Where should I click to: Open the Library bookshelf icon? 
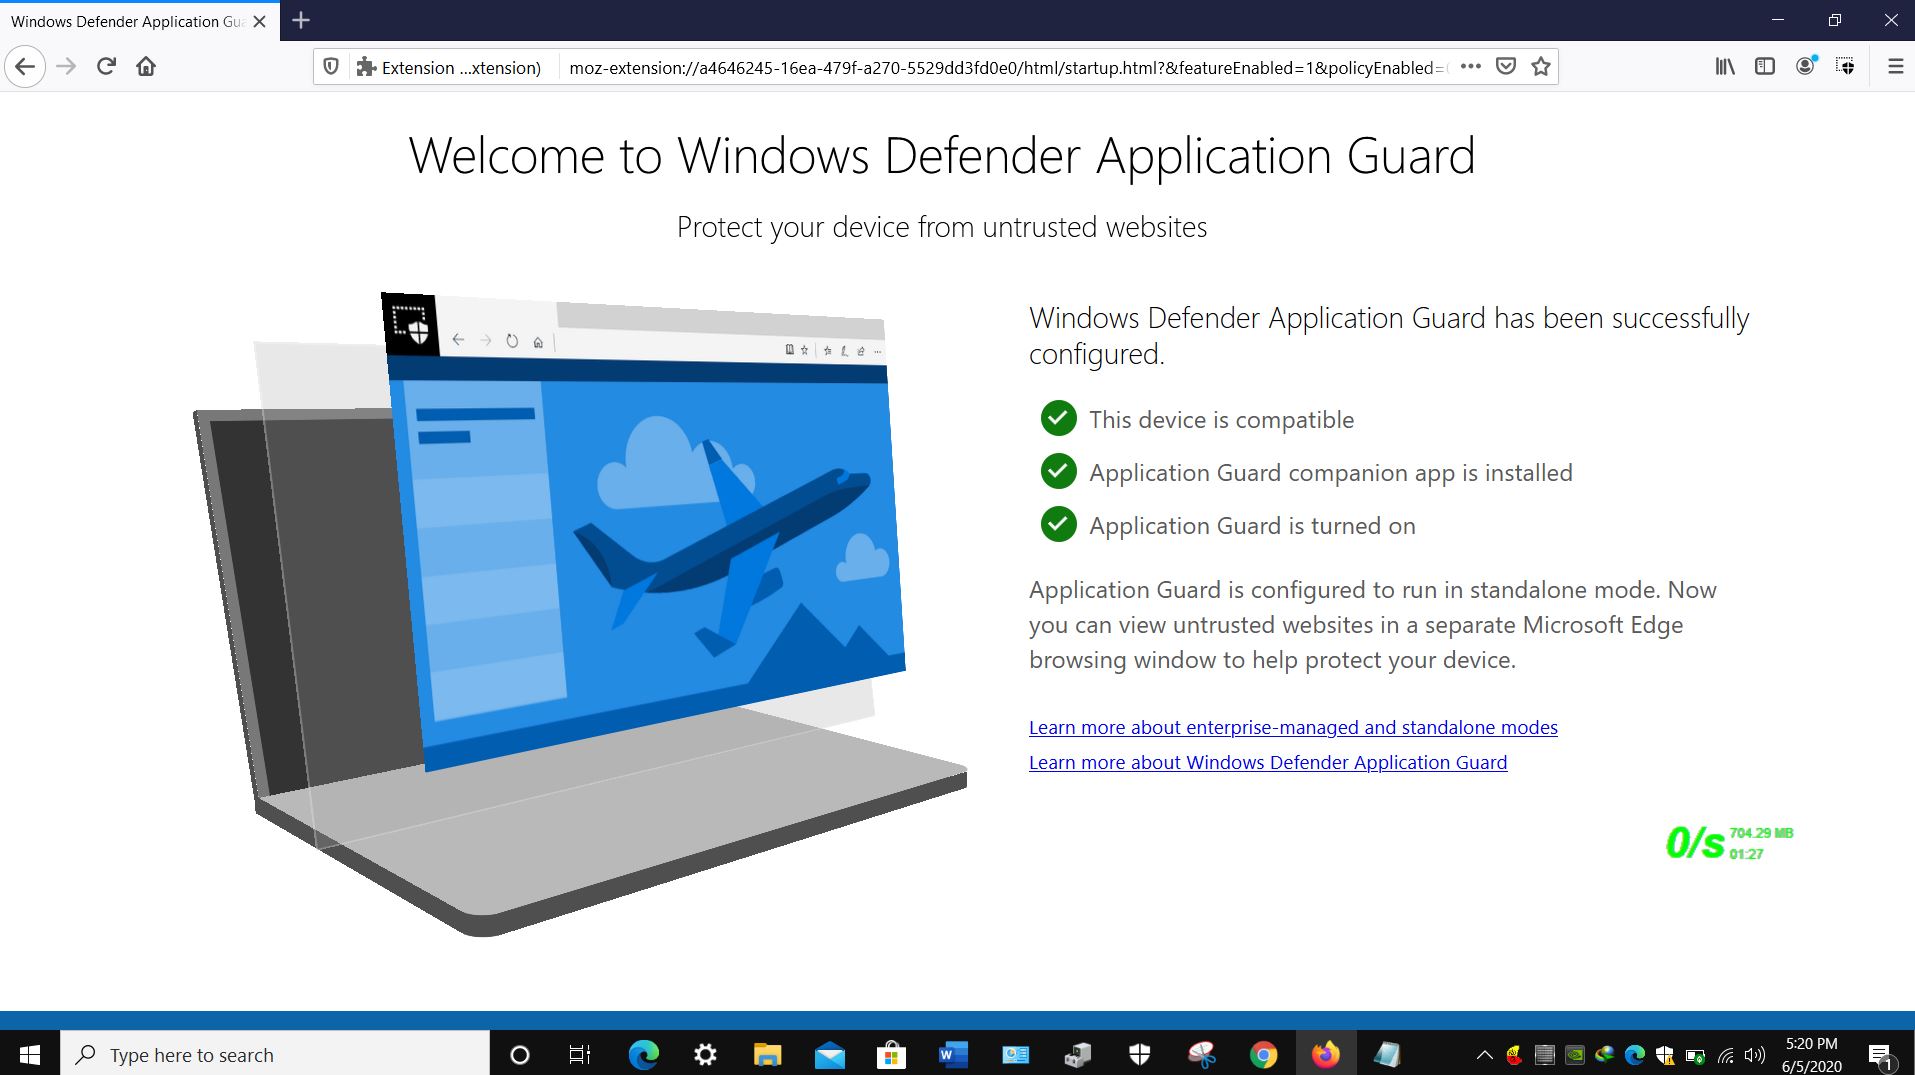(x=1725, y=67)
